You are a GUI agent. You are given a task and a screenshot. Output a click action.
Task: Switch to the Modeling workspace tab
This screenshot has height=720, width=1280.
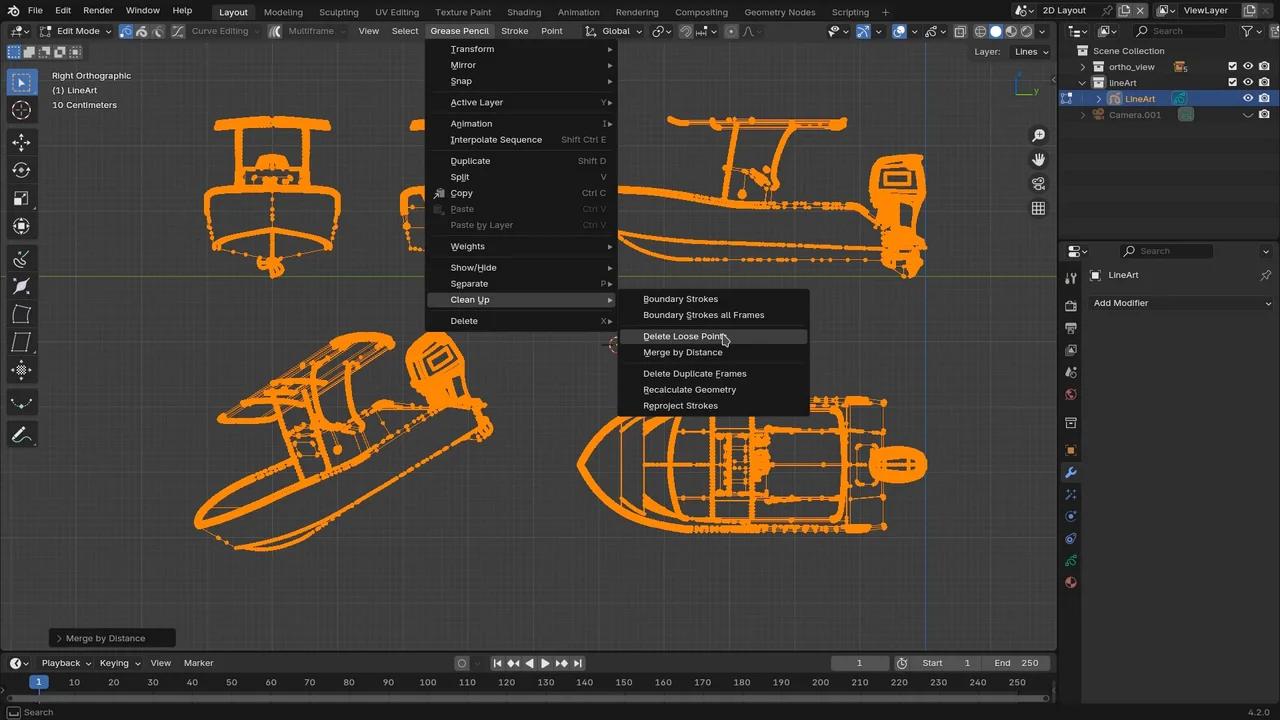pyautogui.click(x=283, y=12)
